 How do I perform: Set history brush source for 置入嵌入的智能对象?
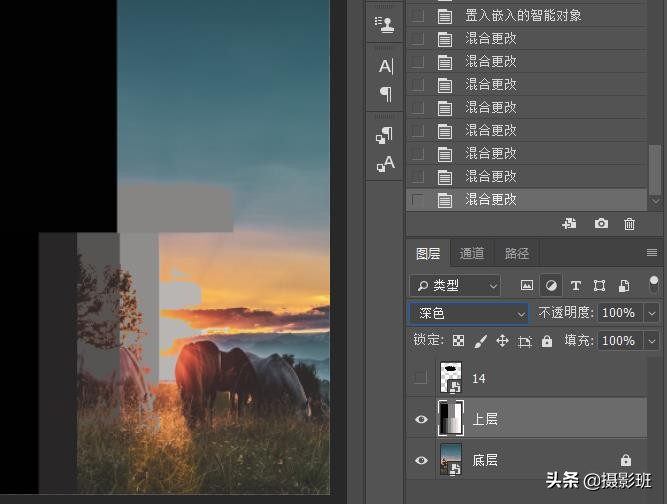click(418, 16)
